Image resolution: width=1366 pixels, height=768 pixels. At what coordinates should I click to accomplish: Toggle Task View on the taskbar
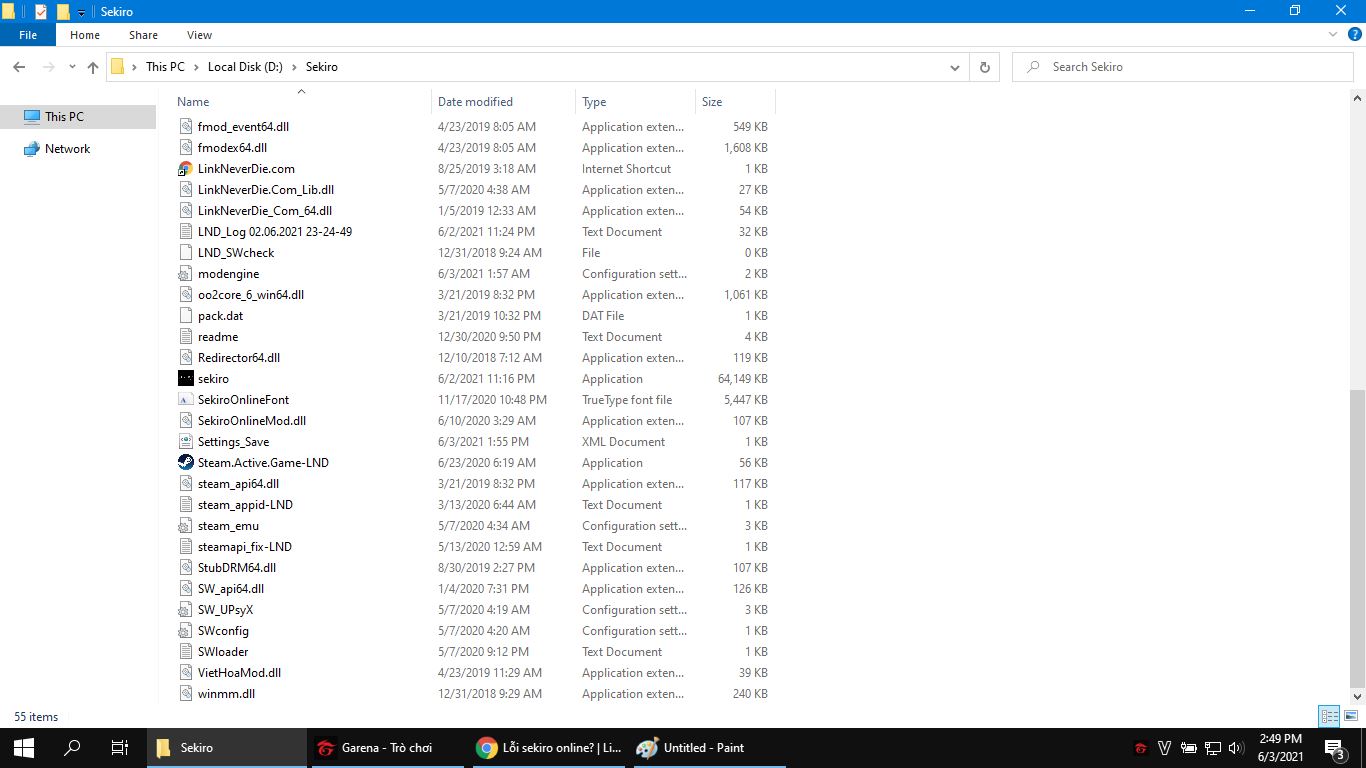click(x=118, y=747)
